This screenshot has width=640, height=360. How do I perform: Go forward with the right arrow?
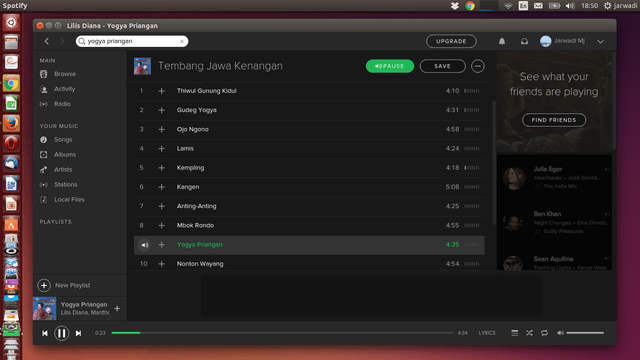point(62,41)
